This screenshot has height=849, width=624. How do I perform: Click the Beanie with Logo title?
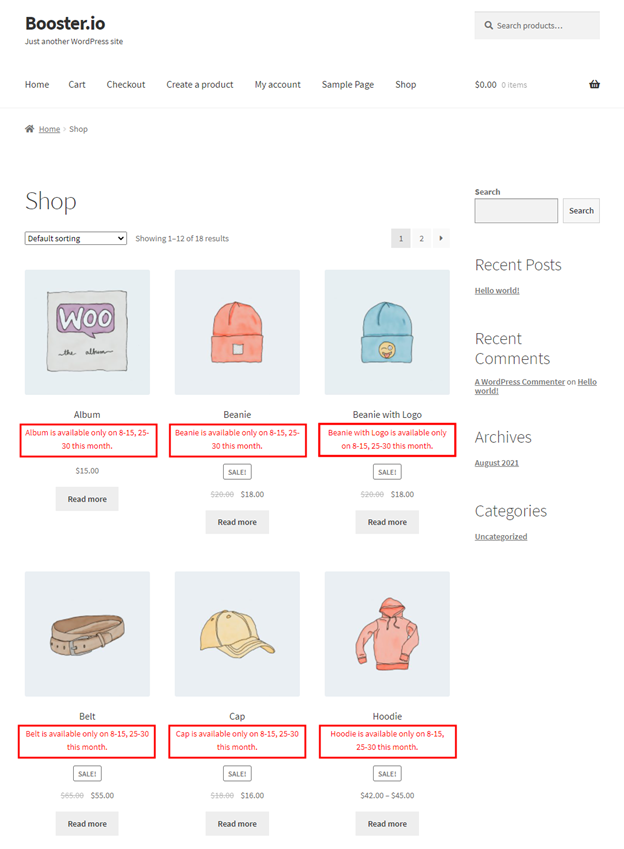tap(387, 415)
